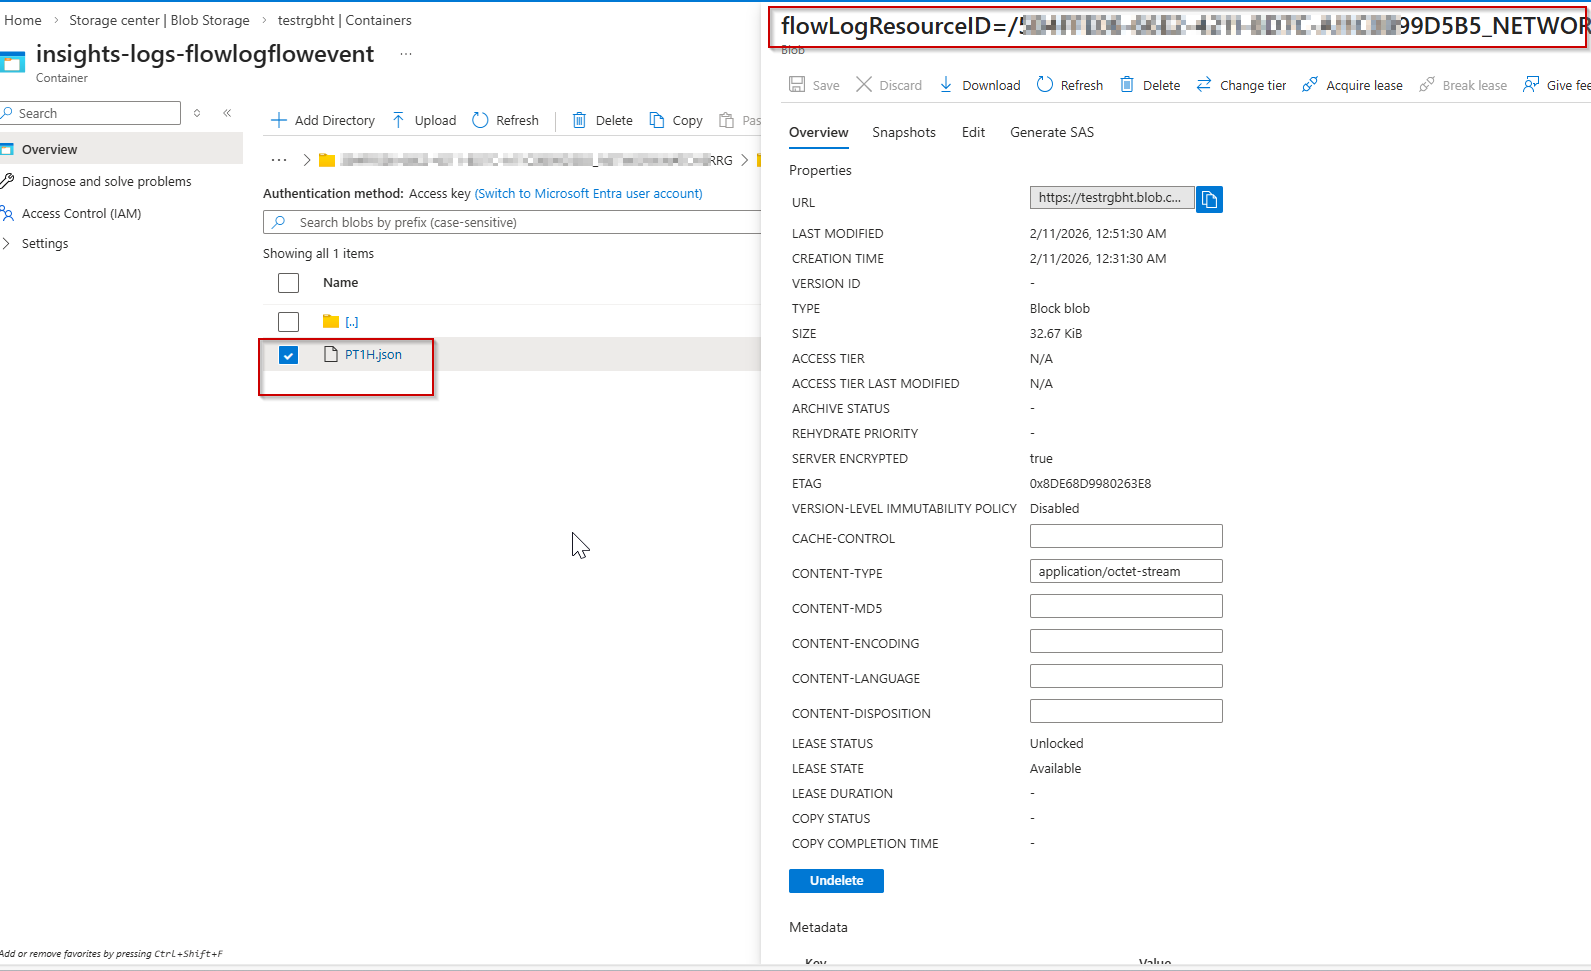This screenshot has width=1591, height=971.
Task: Open the Edit tab
Action: point(973,132)
